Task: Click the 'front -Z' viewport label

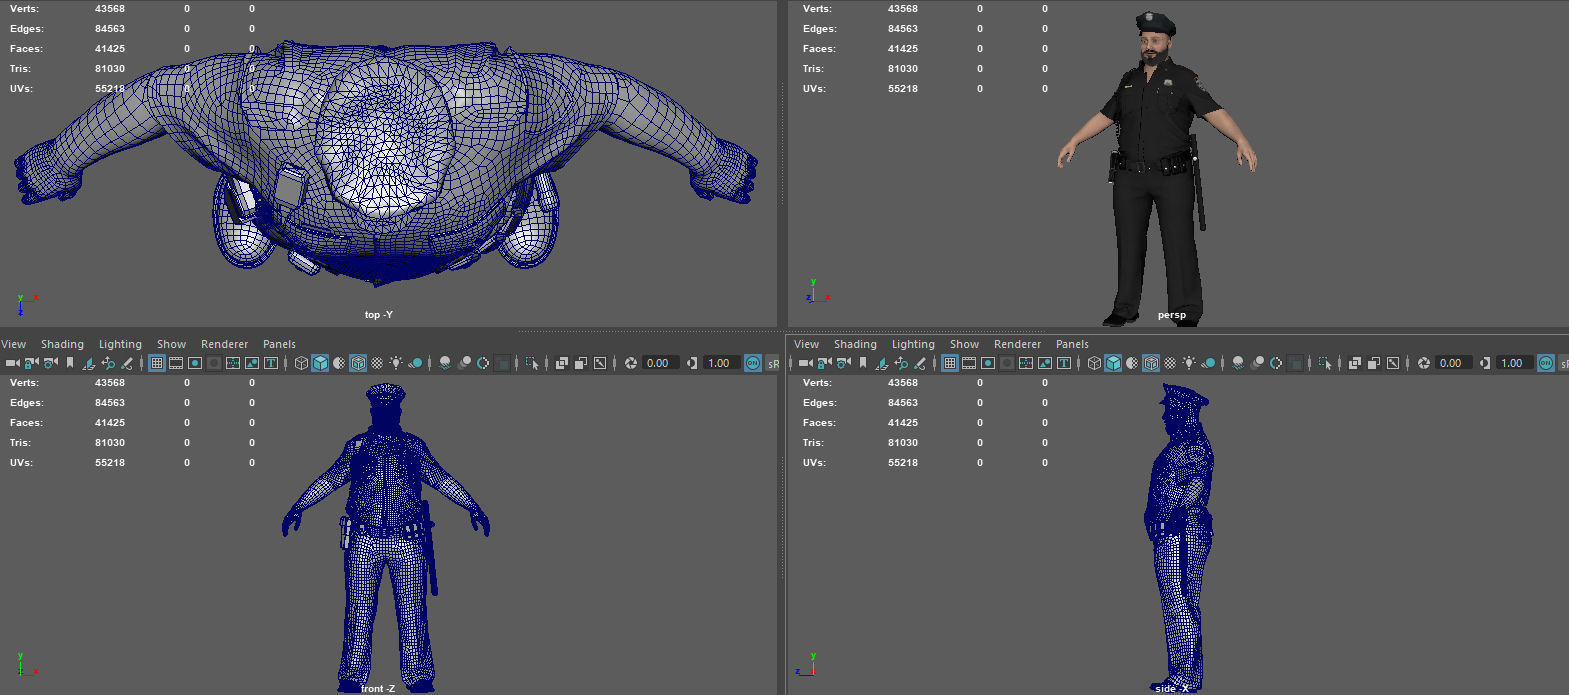Action: 377,688
